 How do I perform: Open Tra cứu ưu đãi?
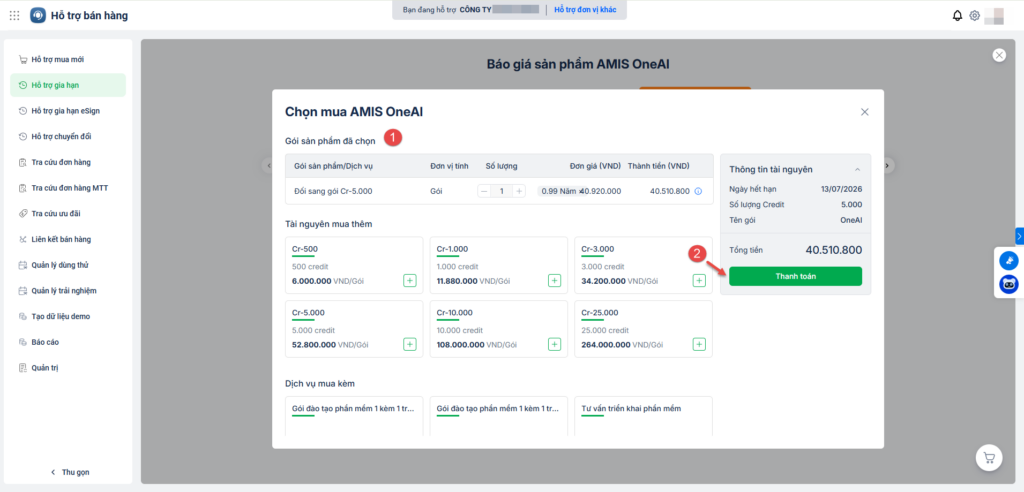point(68,214)
